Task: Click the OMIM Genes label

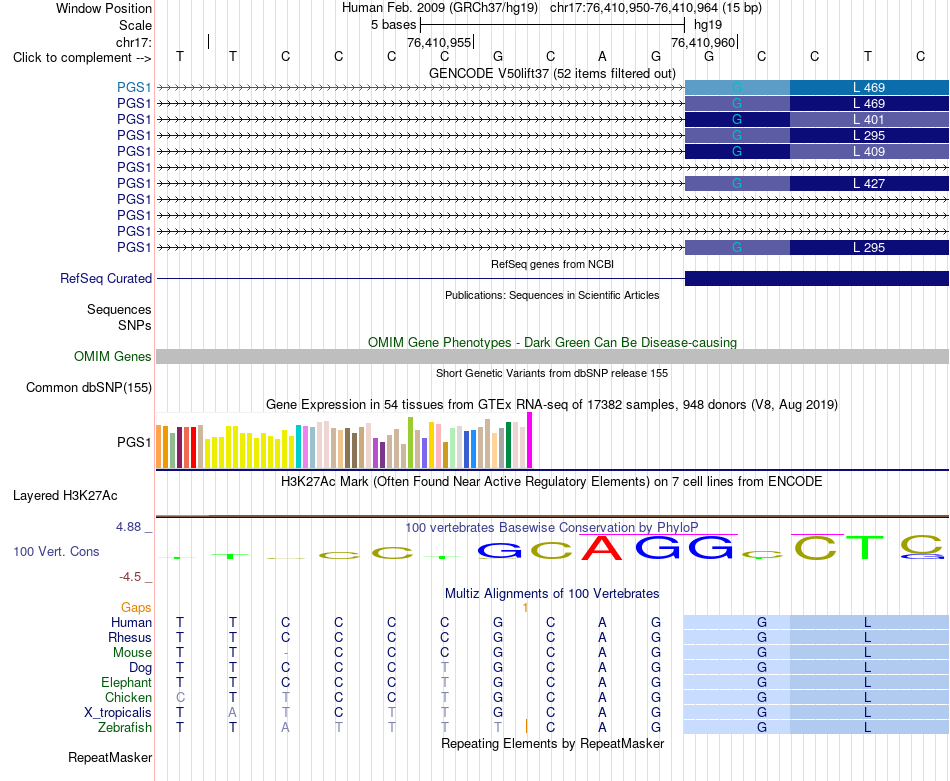Action: (112, 356)
